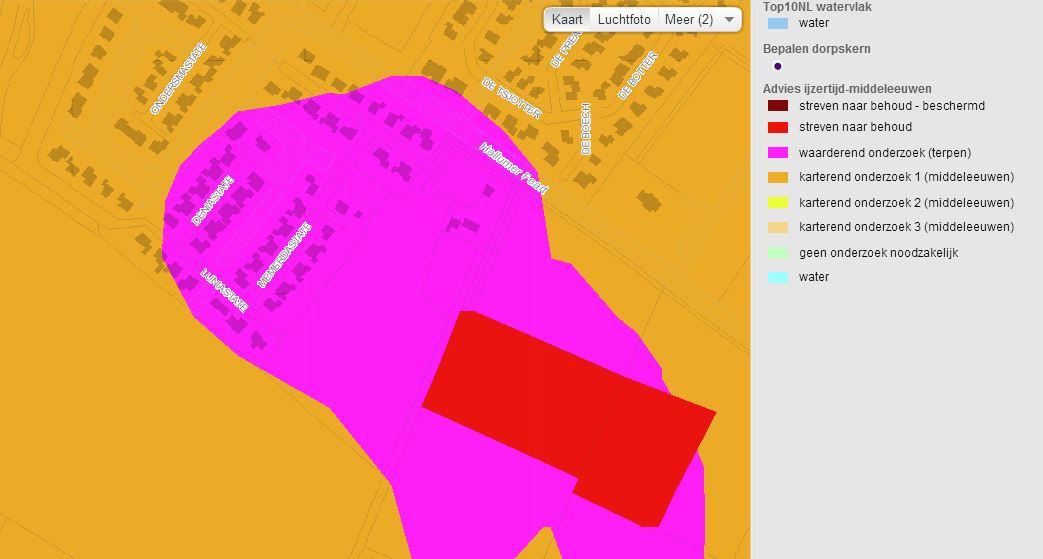Click the Bepalen dorpskern dot symbol
The image size is (1043, 559).
coord(778,66)
